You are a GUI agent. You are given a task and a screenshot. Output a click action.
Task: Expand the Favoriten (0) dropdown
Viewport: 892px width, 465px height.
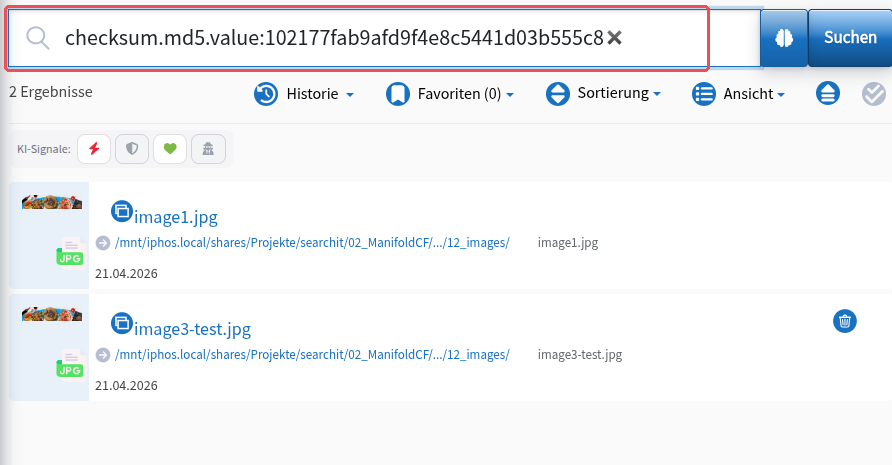point(450,94)
